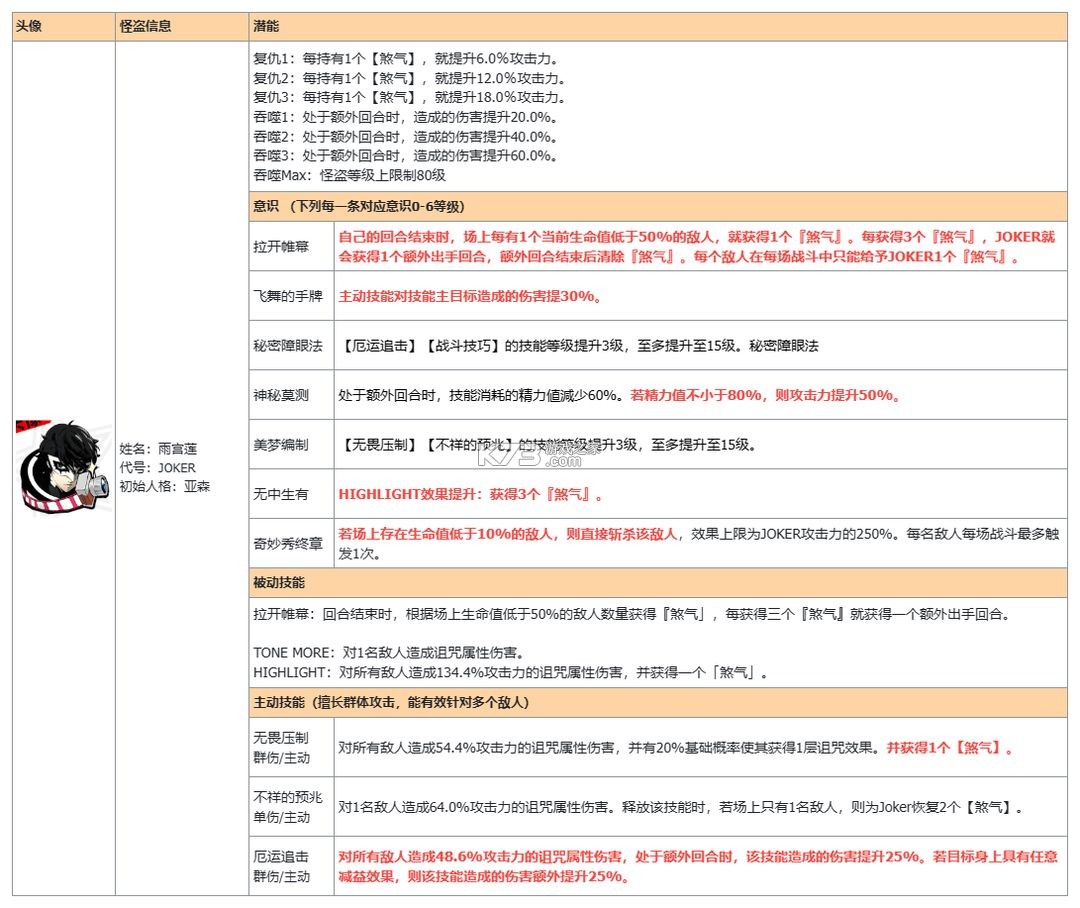Image resolution: width=1080 pixels, height=908 pixels.
Task: Click the 神秘莫测 skill entry
Action: pos(288,395)
